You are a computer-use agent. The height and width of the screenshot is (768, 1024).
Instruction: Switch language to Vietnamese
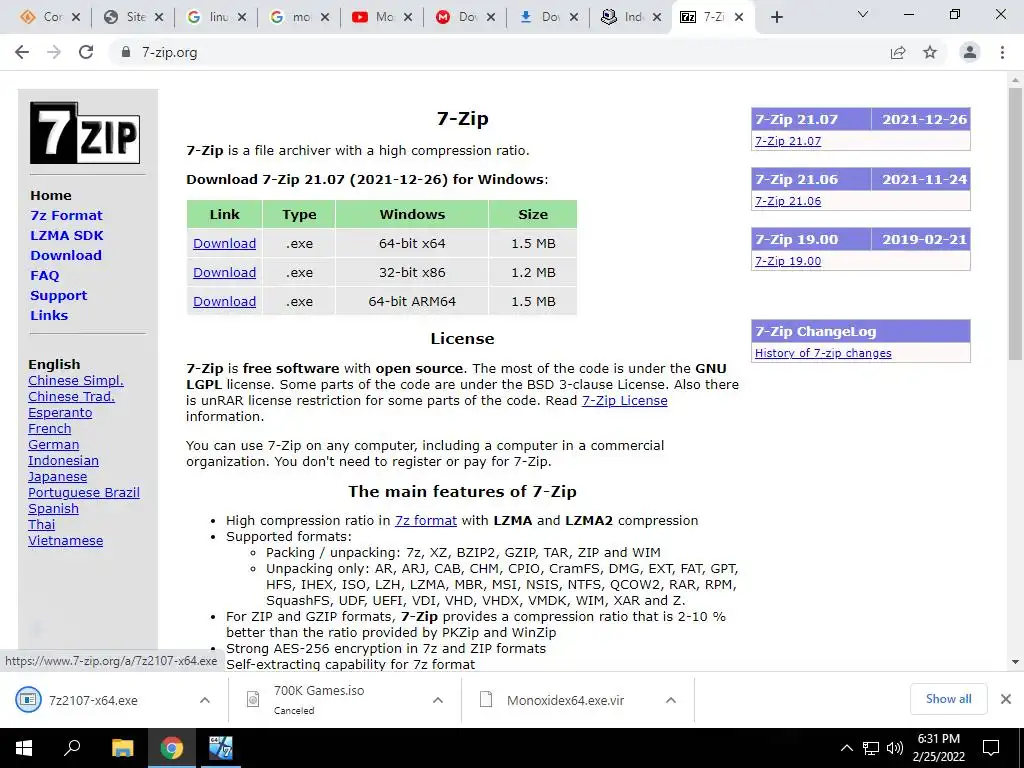(x=65, y=540)
